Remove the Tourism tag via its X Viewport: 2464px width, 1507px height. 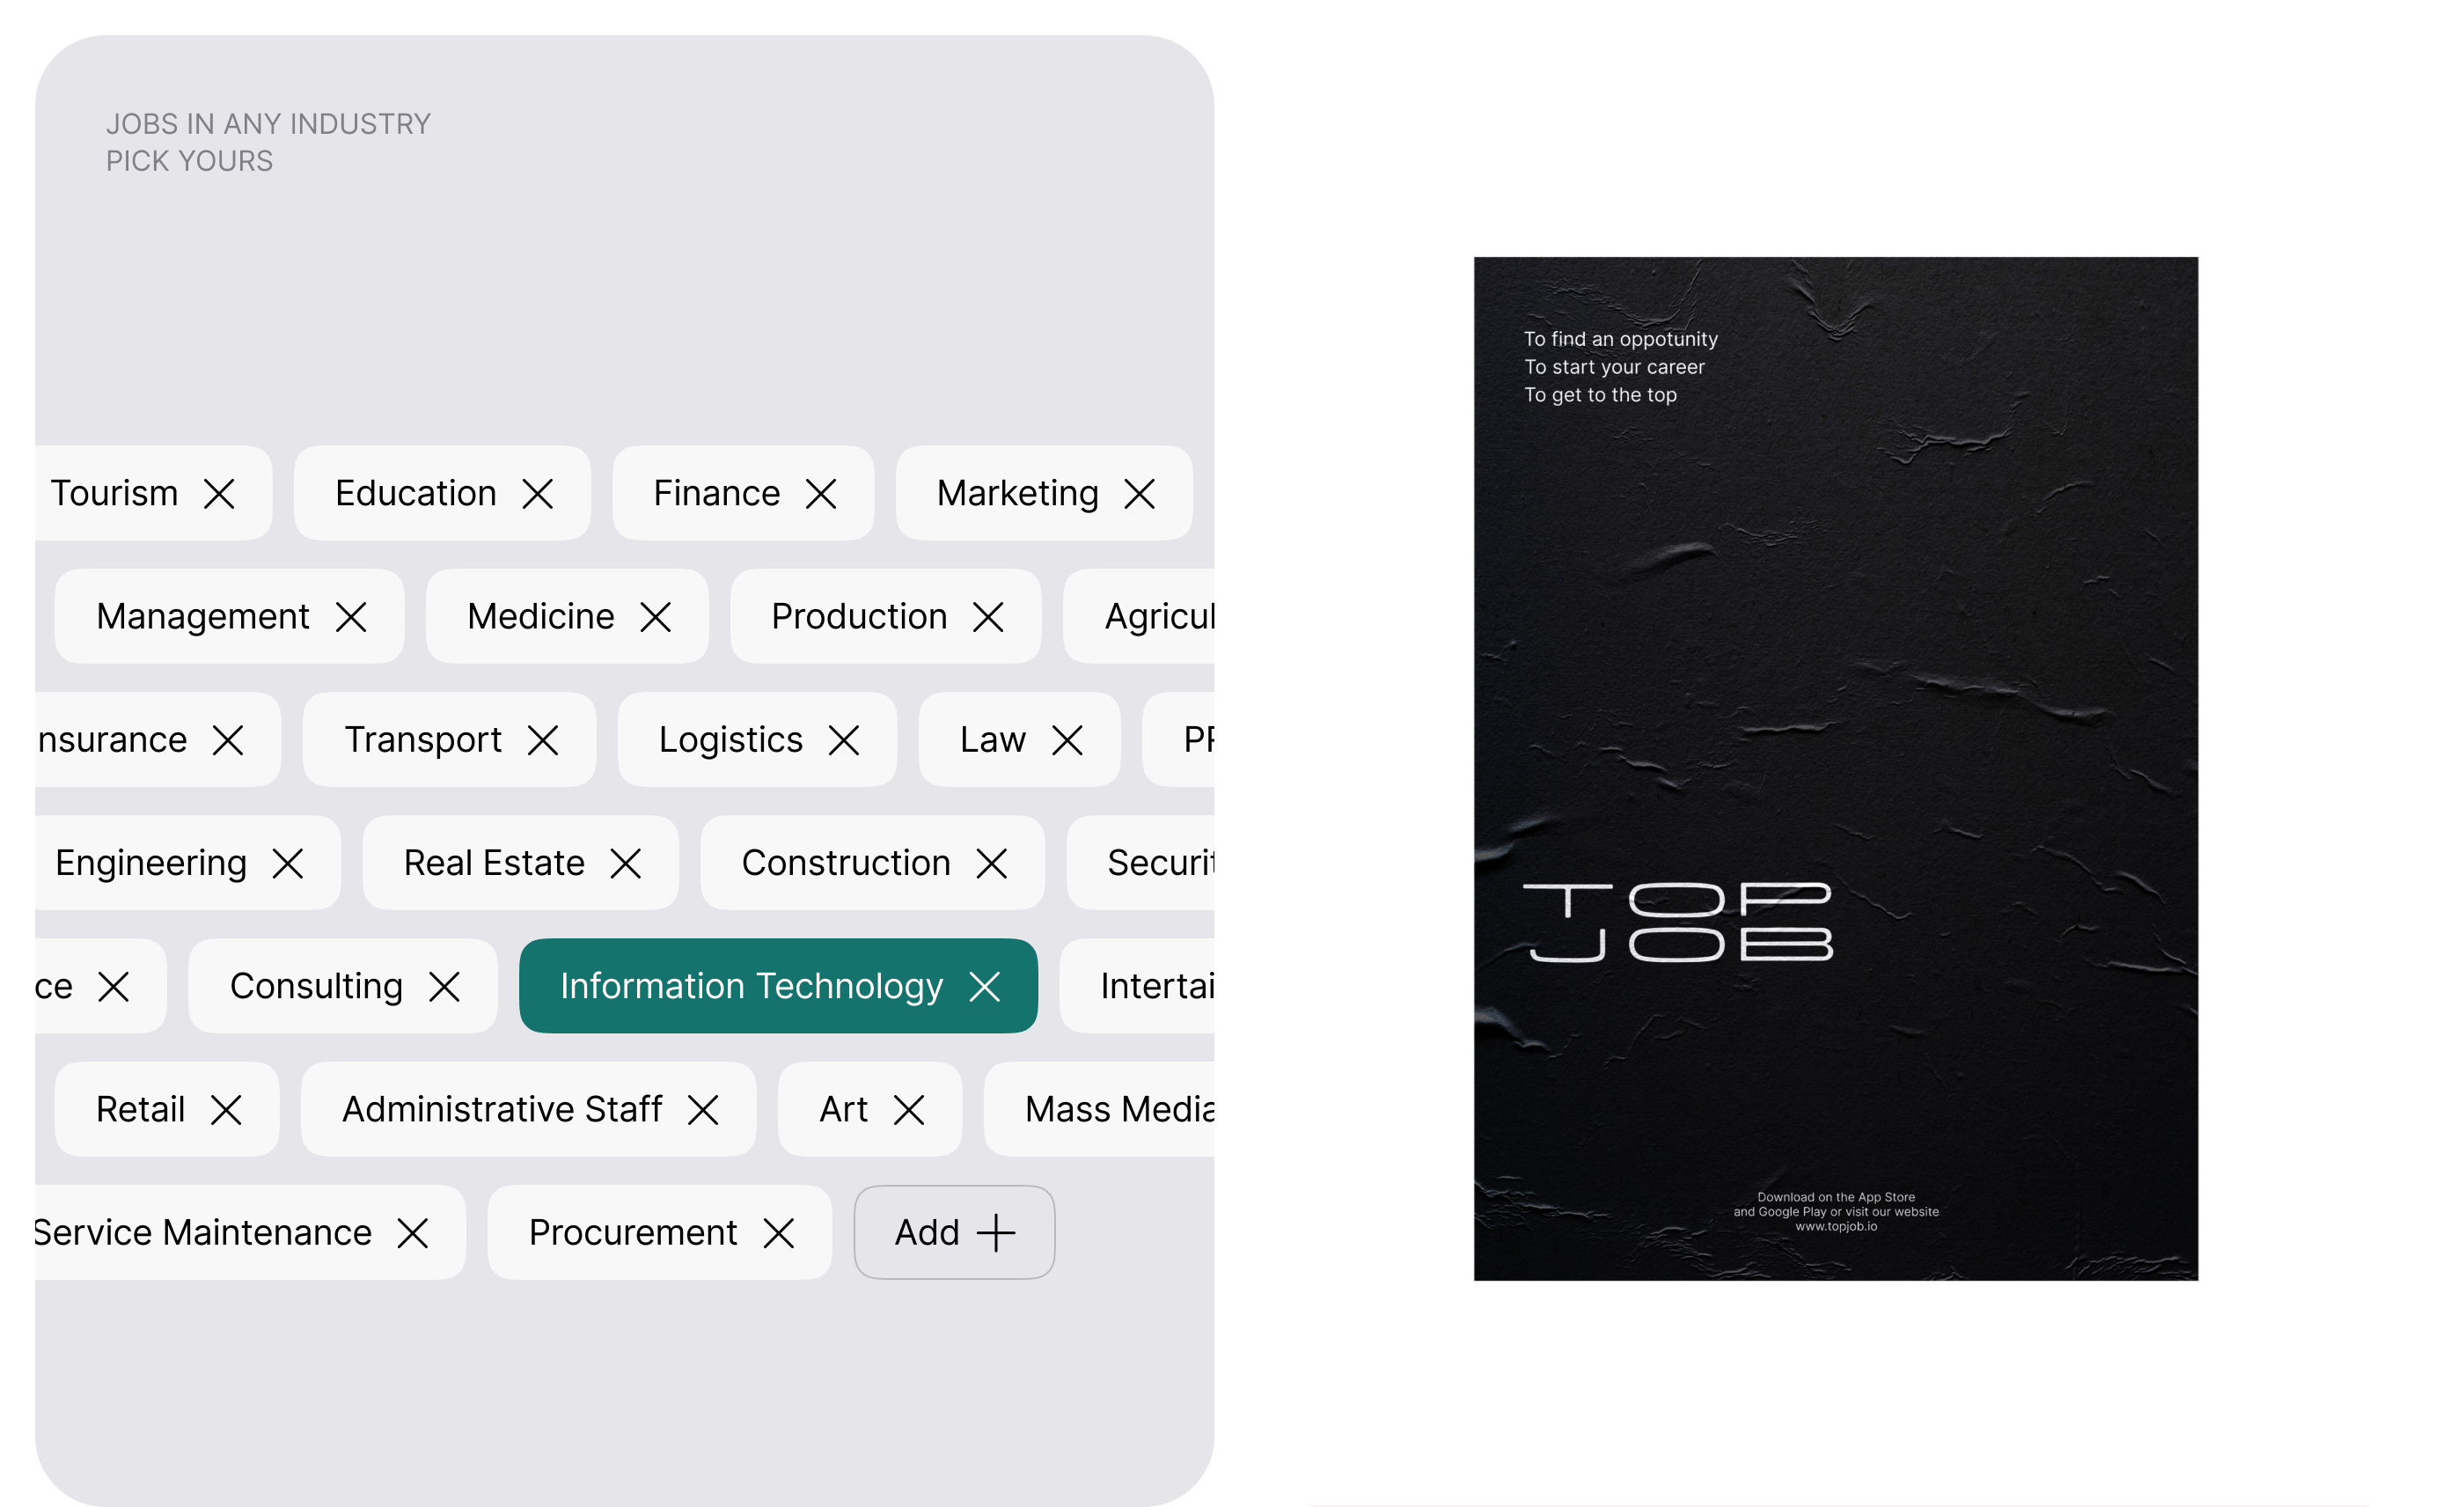[x=219, y=493]
